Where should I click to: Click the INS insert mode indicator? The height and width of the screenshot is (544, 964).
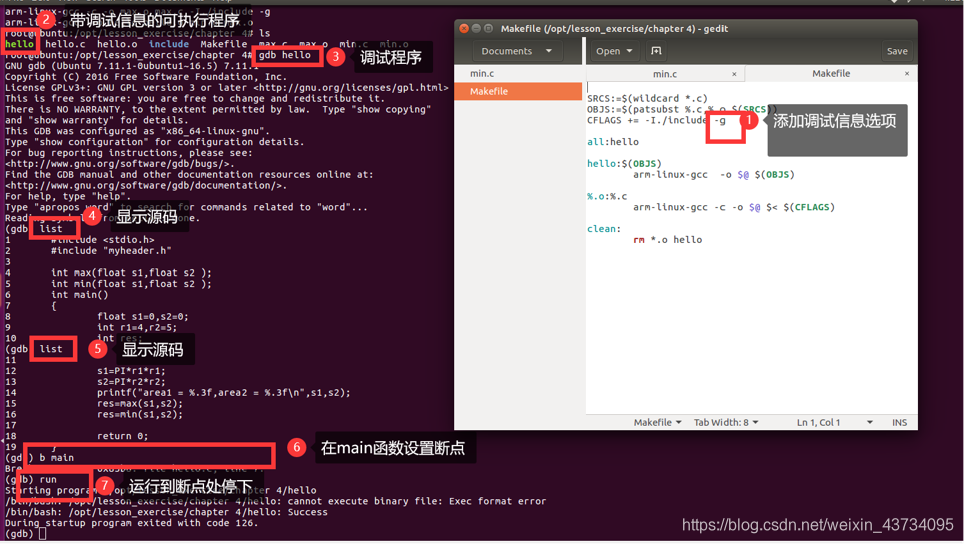(x=899, y=422)
